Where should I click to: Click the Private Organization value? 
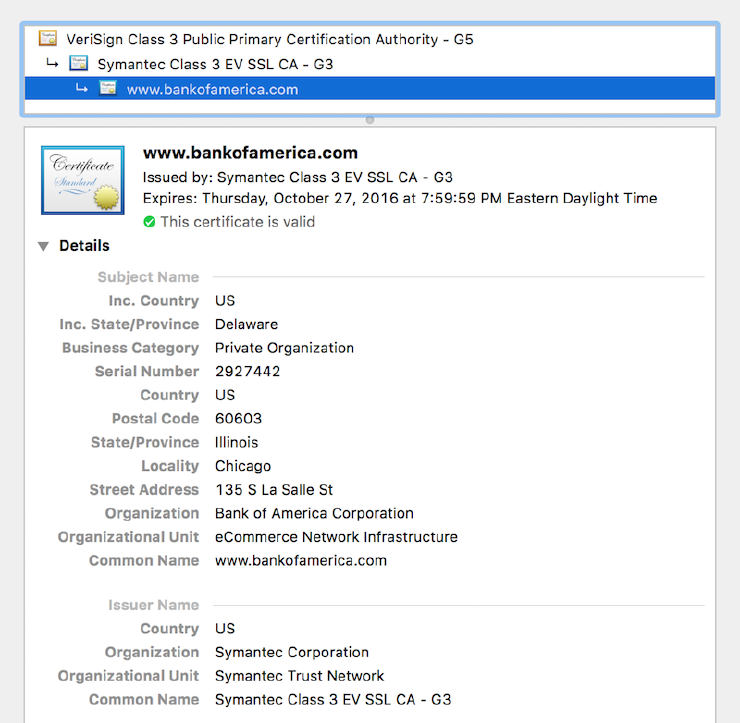[284, 348]
